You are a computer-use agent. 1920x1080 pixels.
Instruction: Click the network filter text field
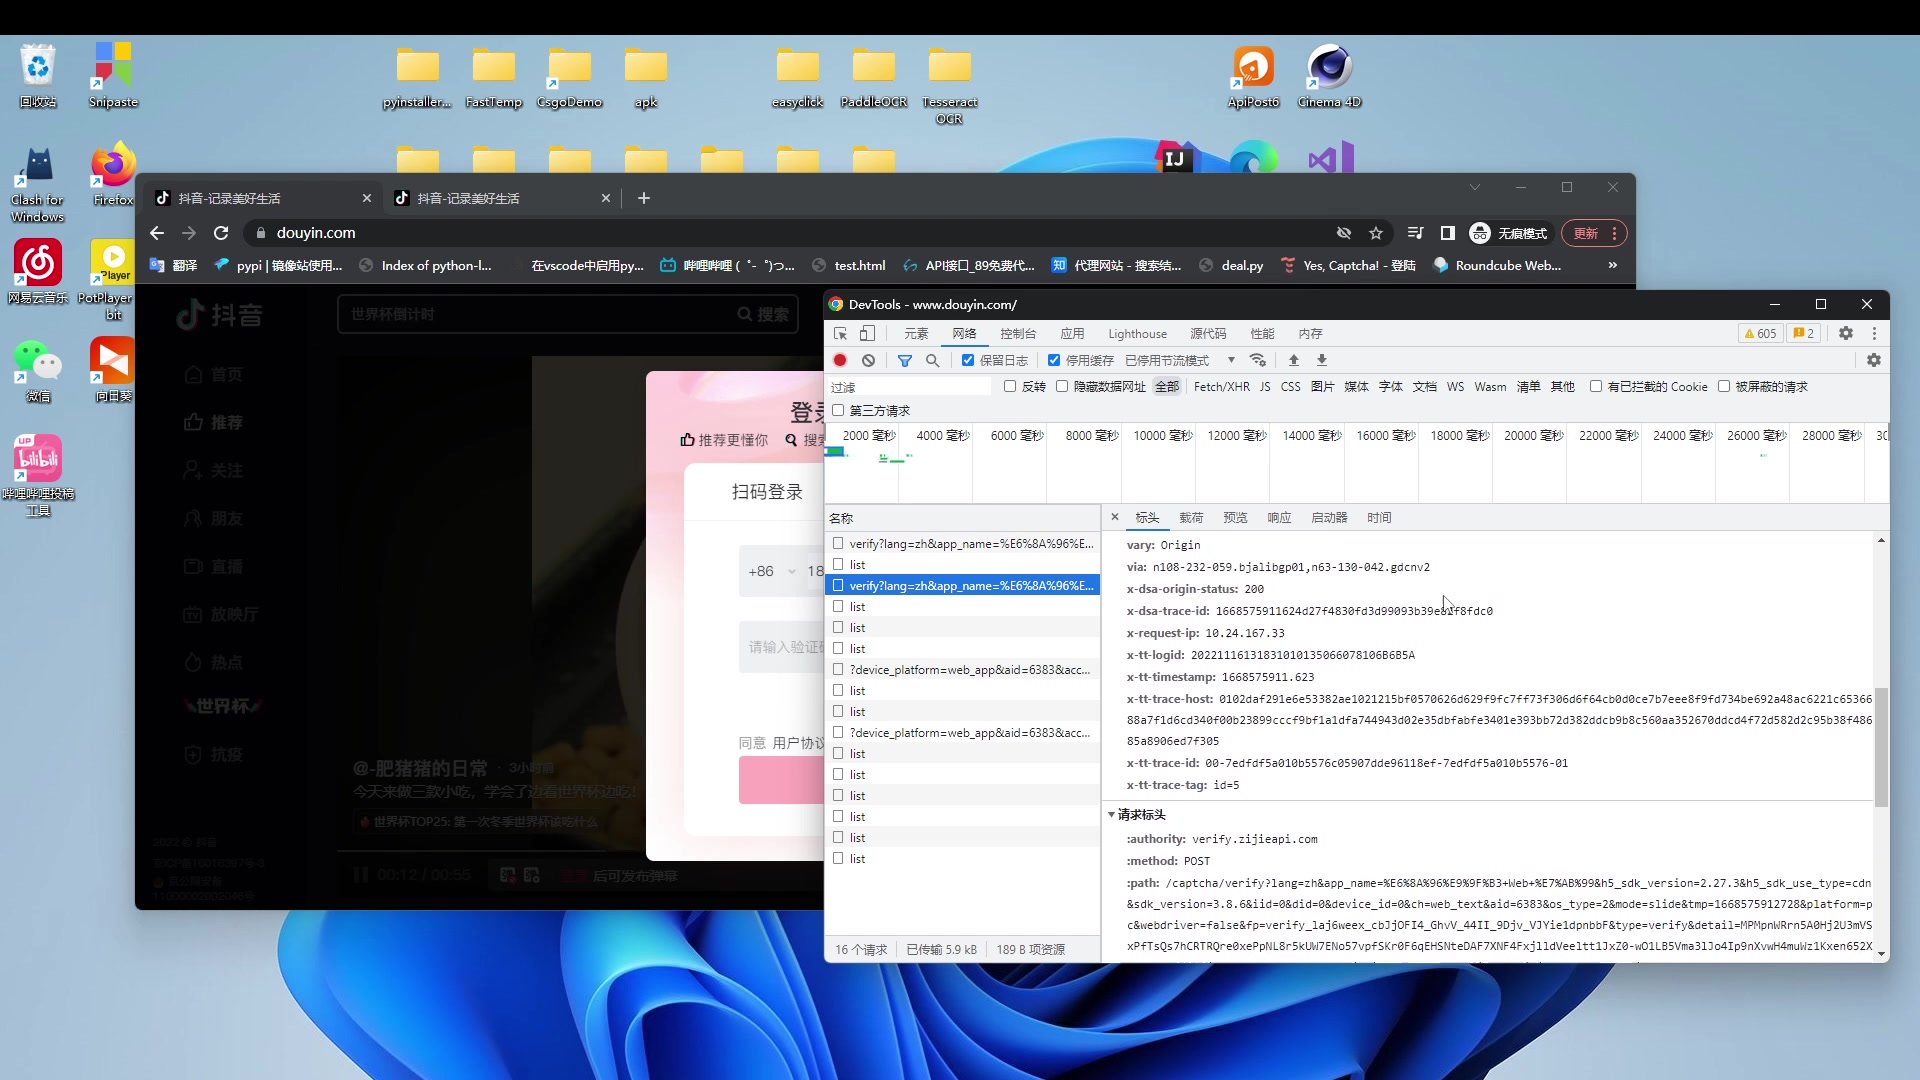[908, 387]
